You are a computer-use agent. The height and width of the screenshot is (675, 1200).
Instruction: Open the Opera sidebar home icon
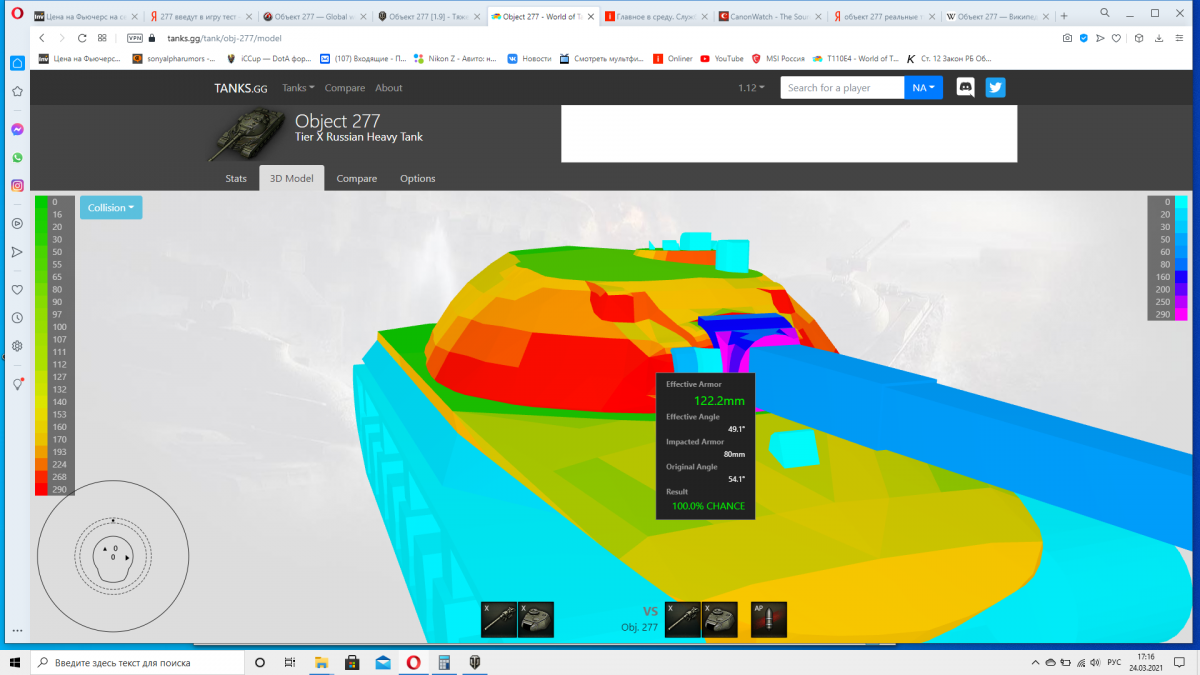pos(17,62)
